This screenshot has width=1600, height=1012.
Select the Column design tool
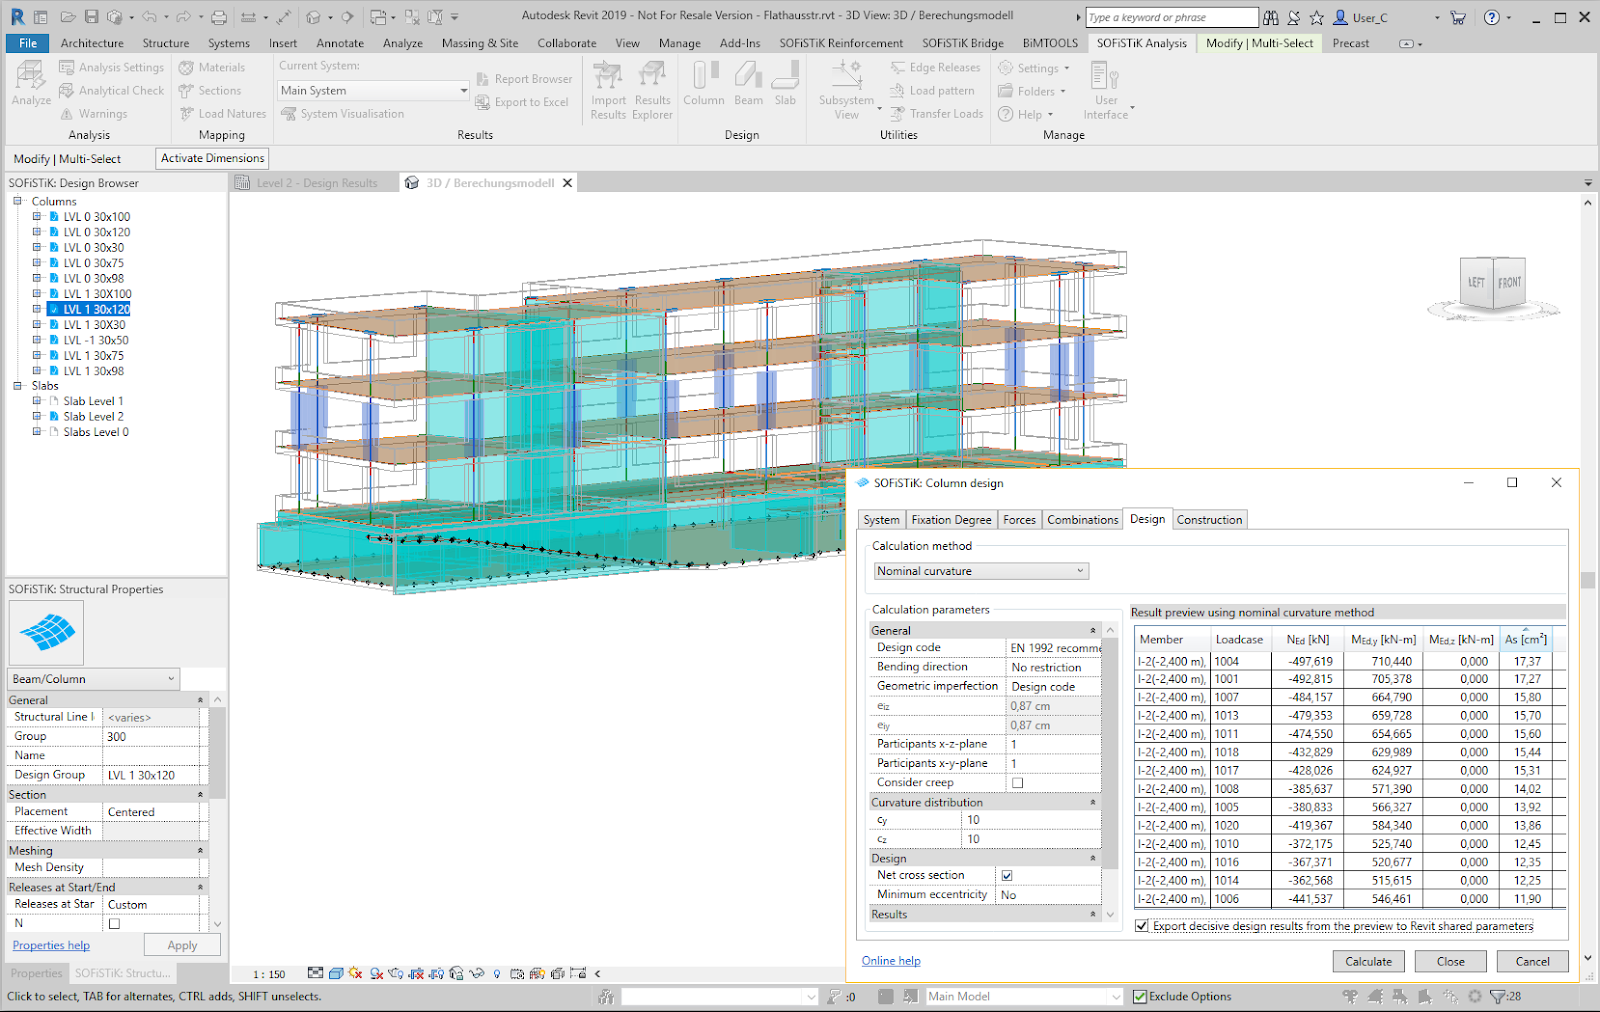(x=704, y=88)
